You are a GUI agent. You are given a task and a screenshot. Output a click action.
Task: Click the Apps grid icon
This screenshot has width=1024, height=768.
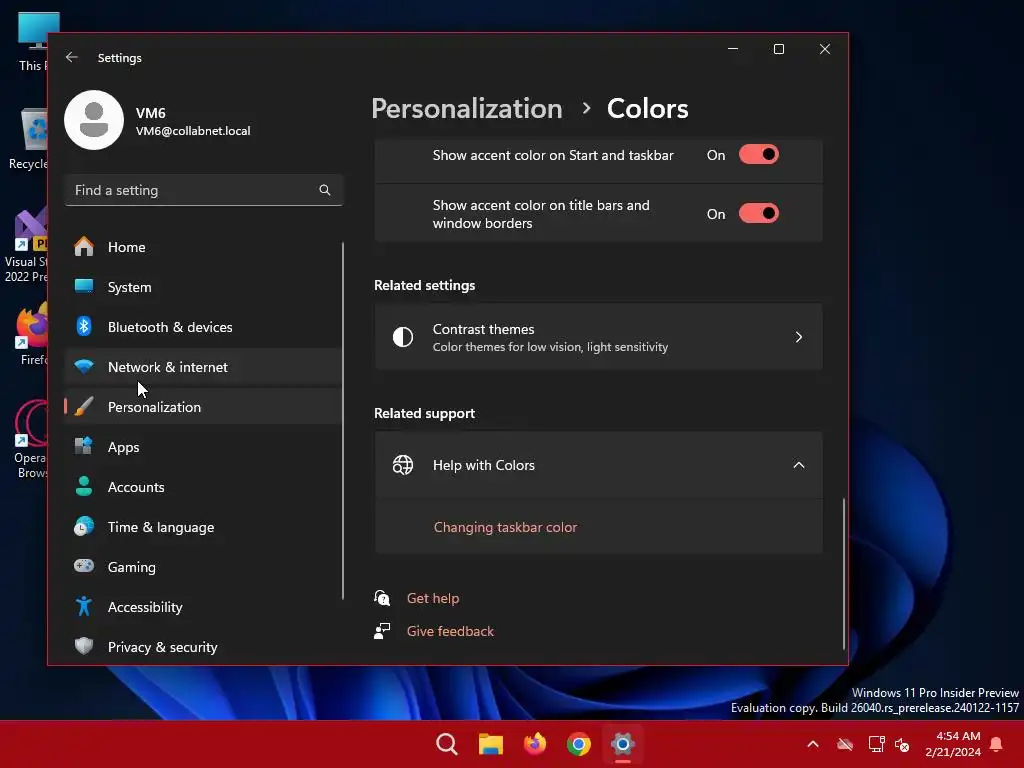coord(84,447)
